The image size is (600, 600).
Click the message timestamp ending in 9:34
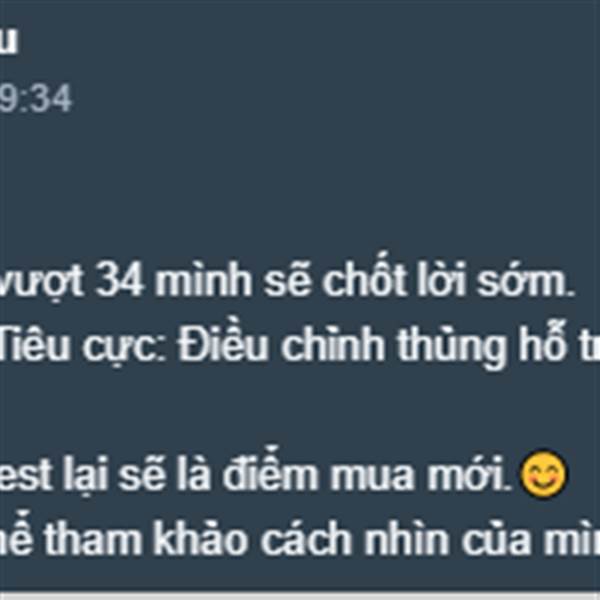36,99
